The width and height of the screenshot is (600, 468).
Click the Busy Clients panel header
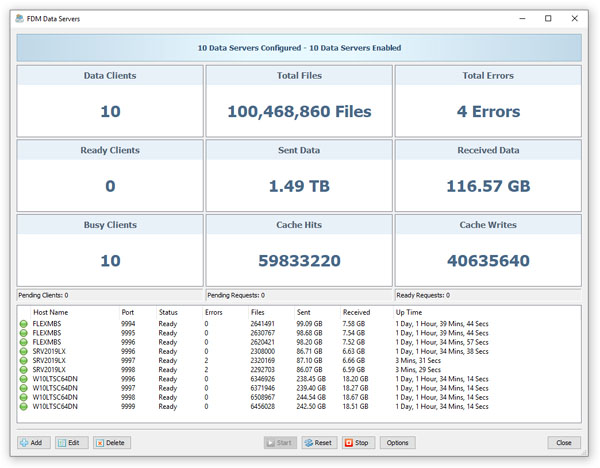click(110, 225)
